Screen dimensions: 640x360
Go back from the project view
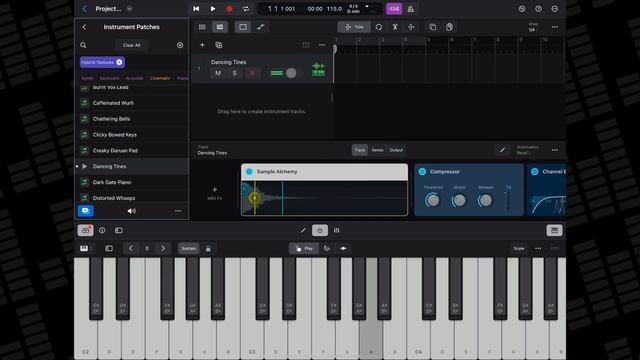84,9
